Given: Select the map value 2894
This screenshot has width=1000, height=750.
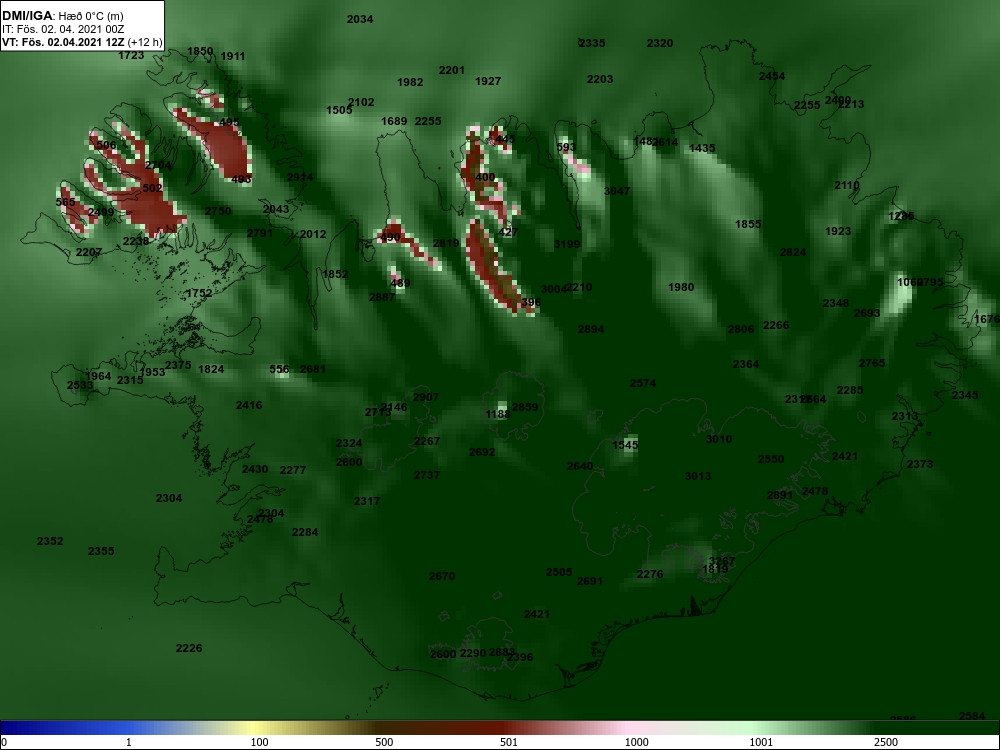Looking at the screenshot, I should [x=591, y=329].
